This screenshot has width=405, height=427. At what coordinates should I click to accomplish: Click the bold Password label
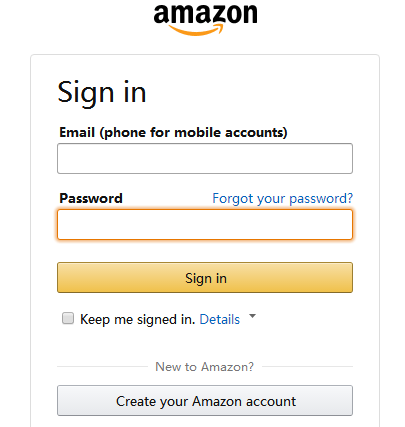(x=91, y=198)
